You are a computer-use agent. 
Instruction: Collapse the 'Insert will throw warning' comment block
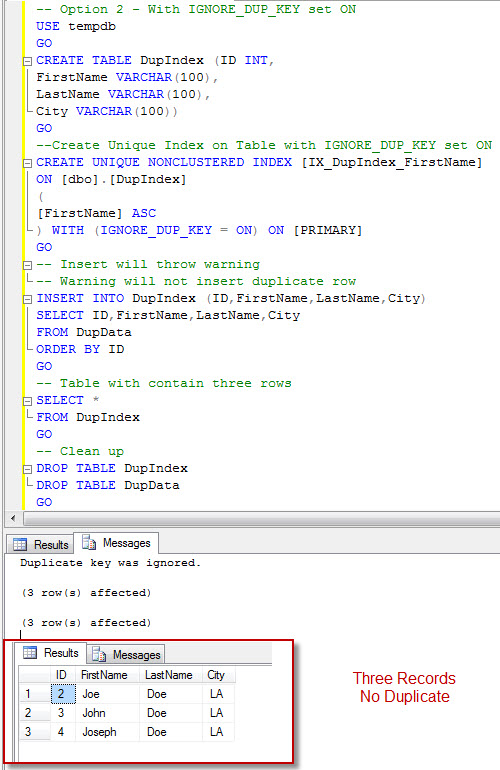click(x=28, y=265)
